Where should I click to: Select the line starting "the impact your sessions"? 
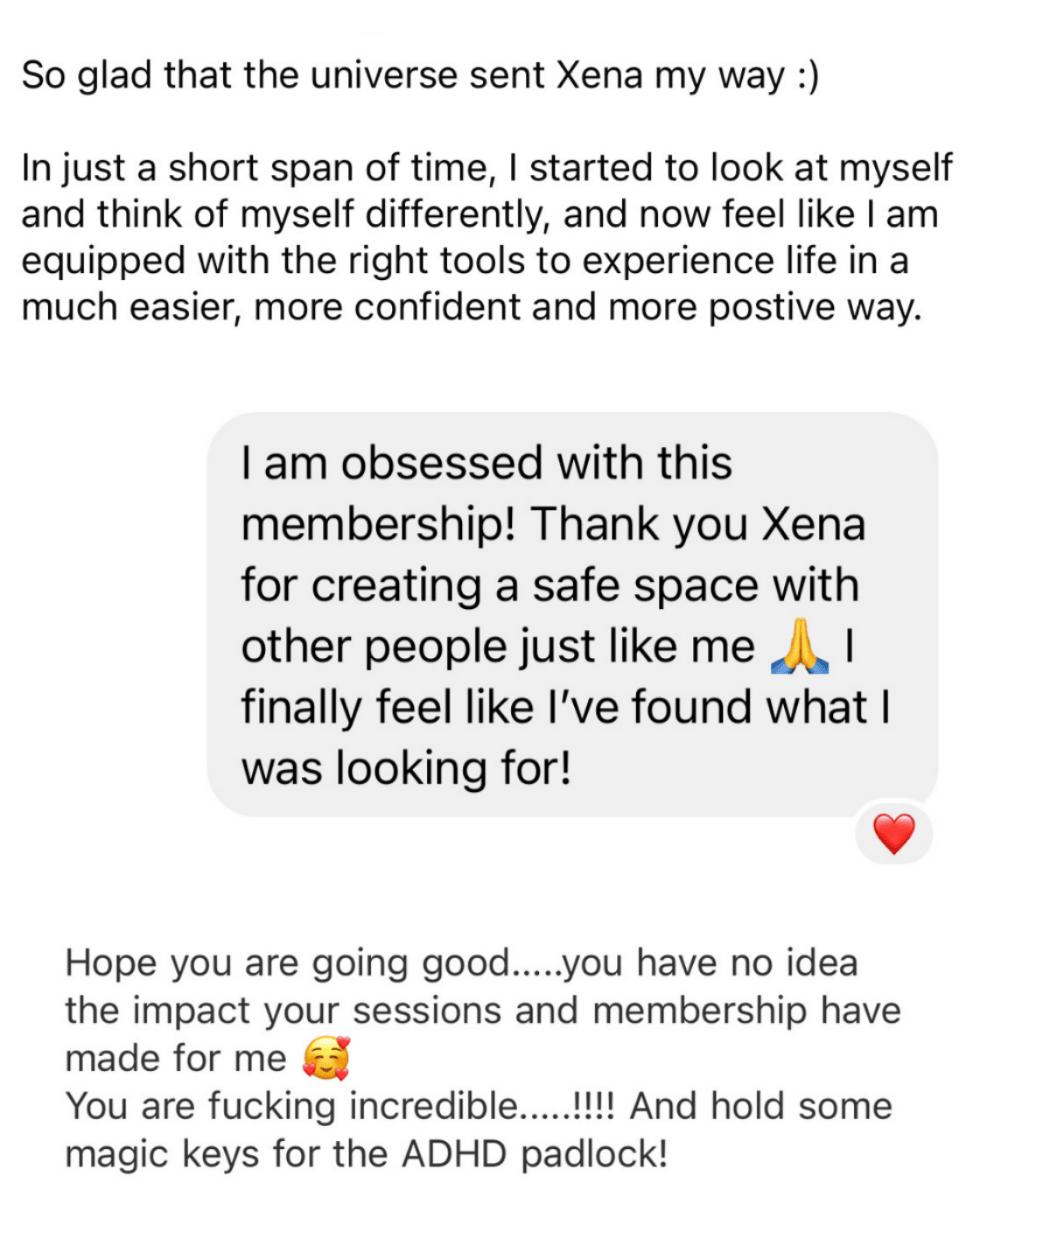click(482, 1010)
